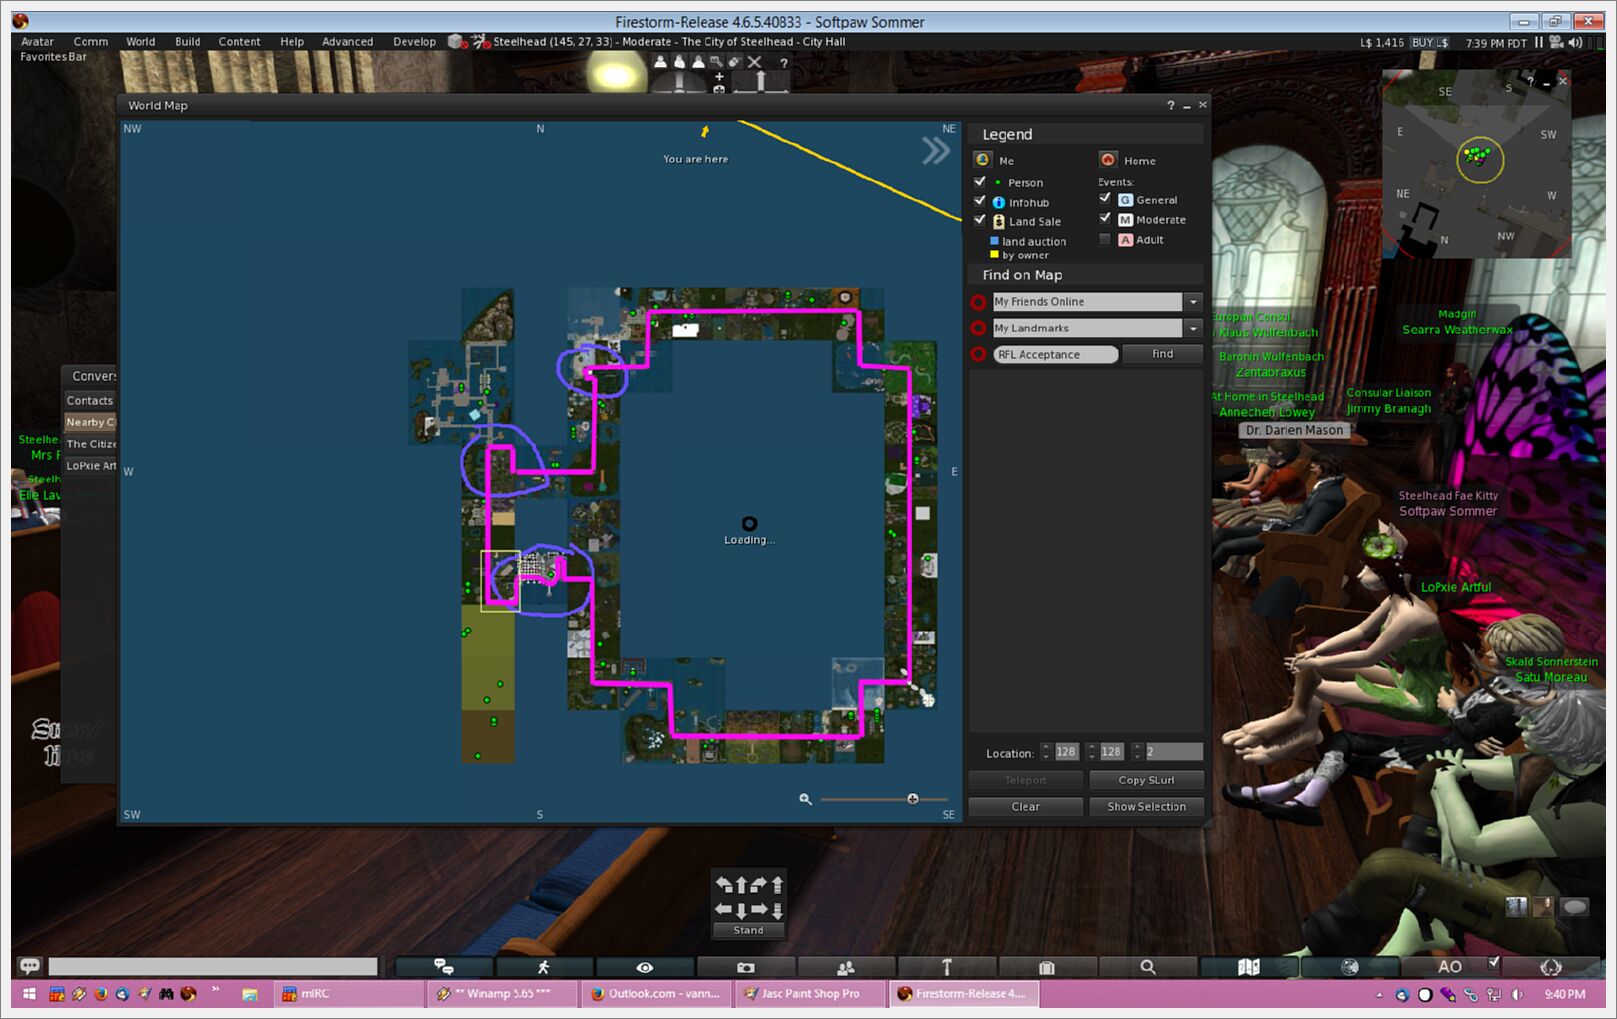Click the Snapshot camera toolbar icon
Viewport: 1617px width, 1019px height.
click(745, 967)
